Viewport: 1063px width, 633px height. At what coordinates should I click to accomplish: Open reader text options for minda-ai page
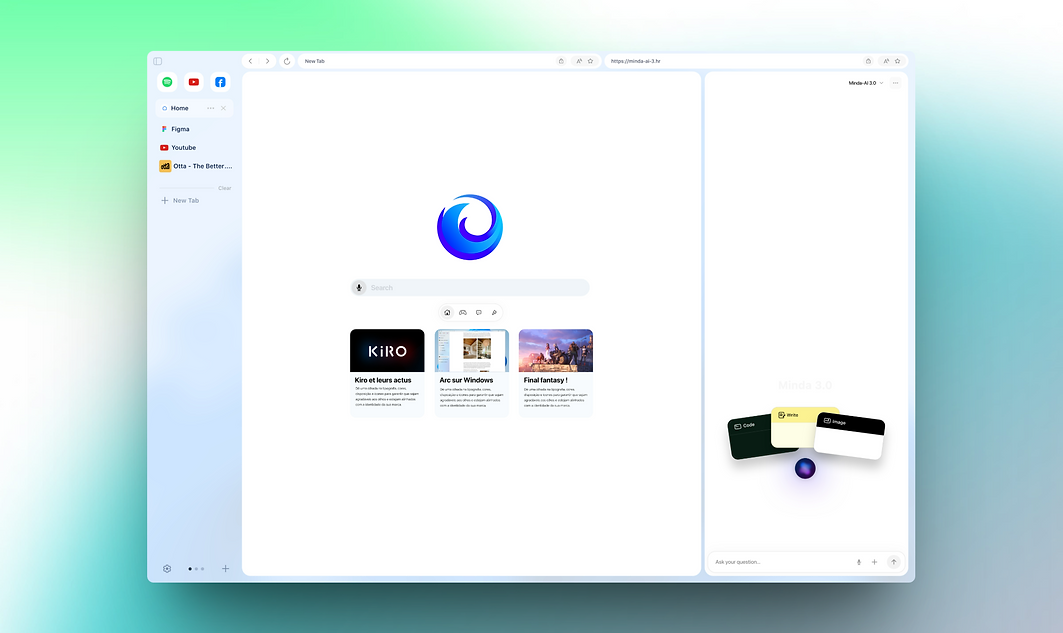[x=886, y=61]
